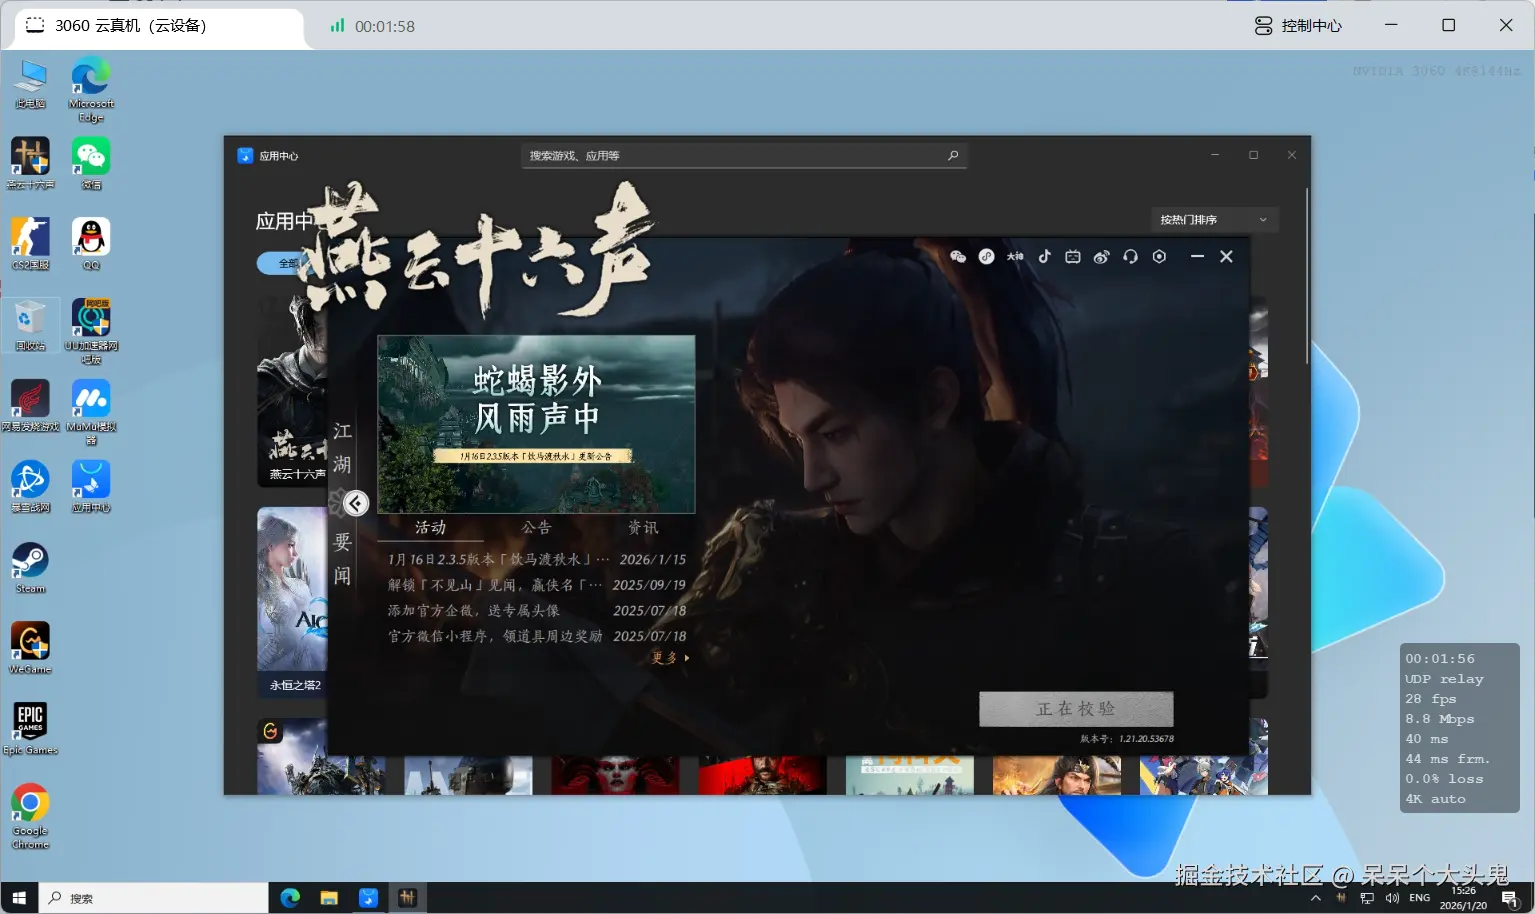This screenshot has height=914, width=1535.
Task: Open 燕云十六声 desktop shortcut
Action: (30, 164)
